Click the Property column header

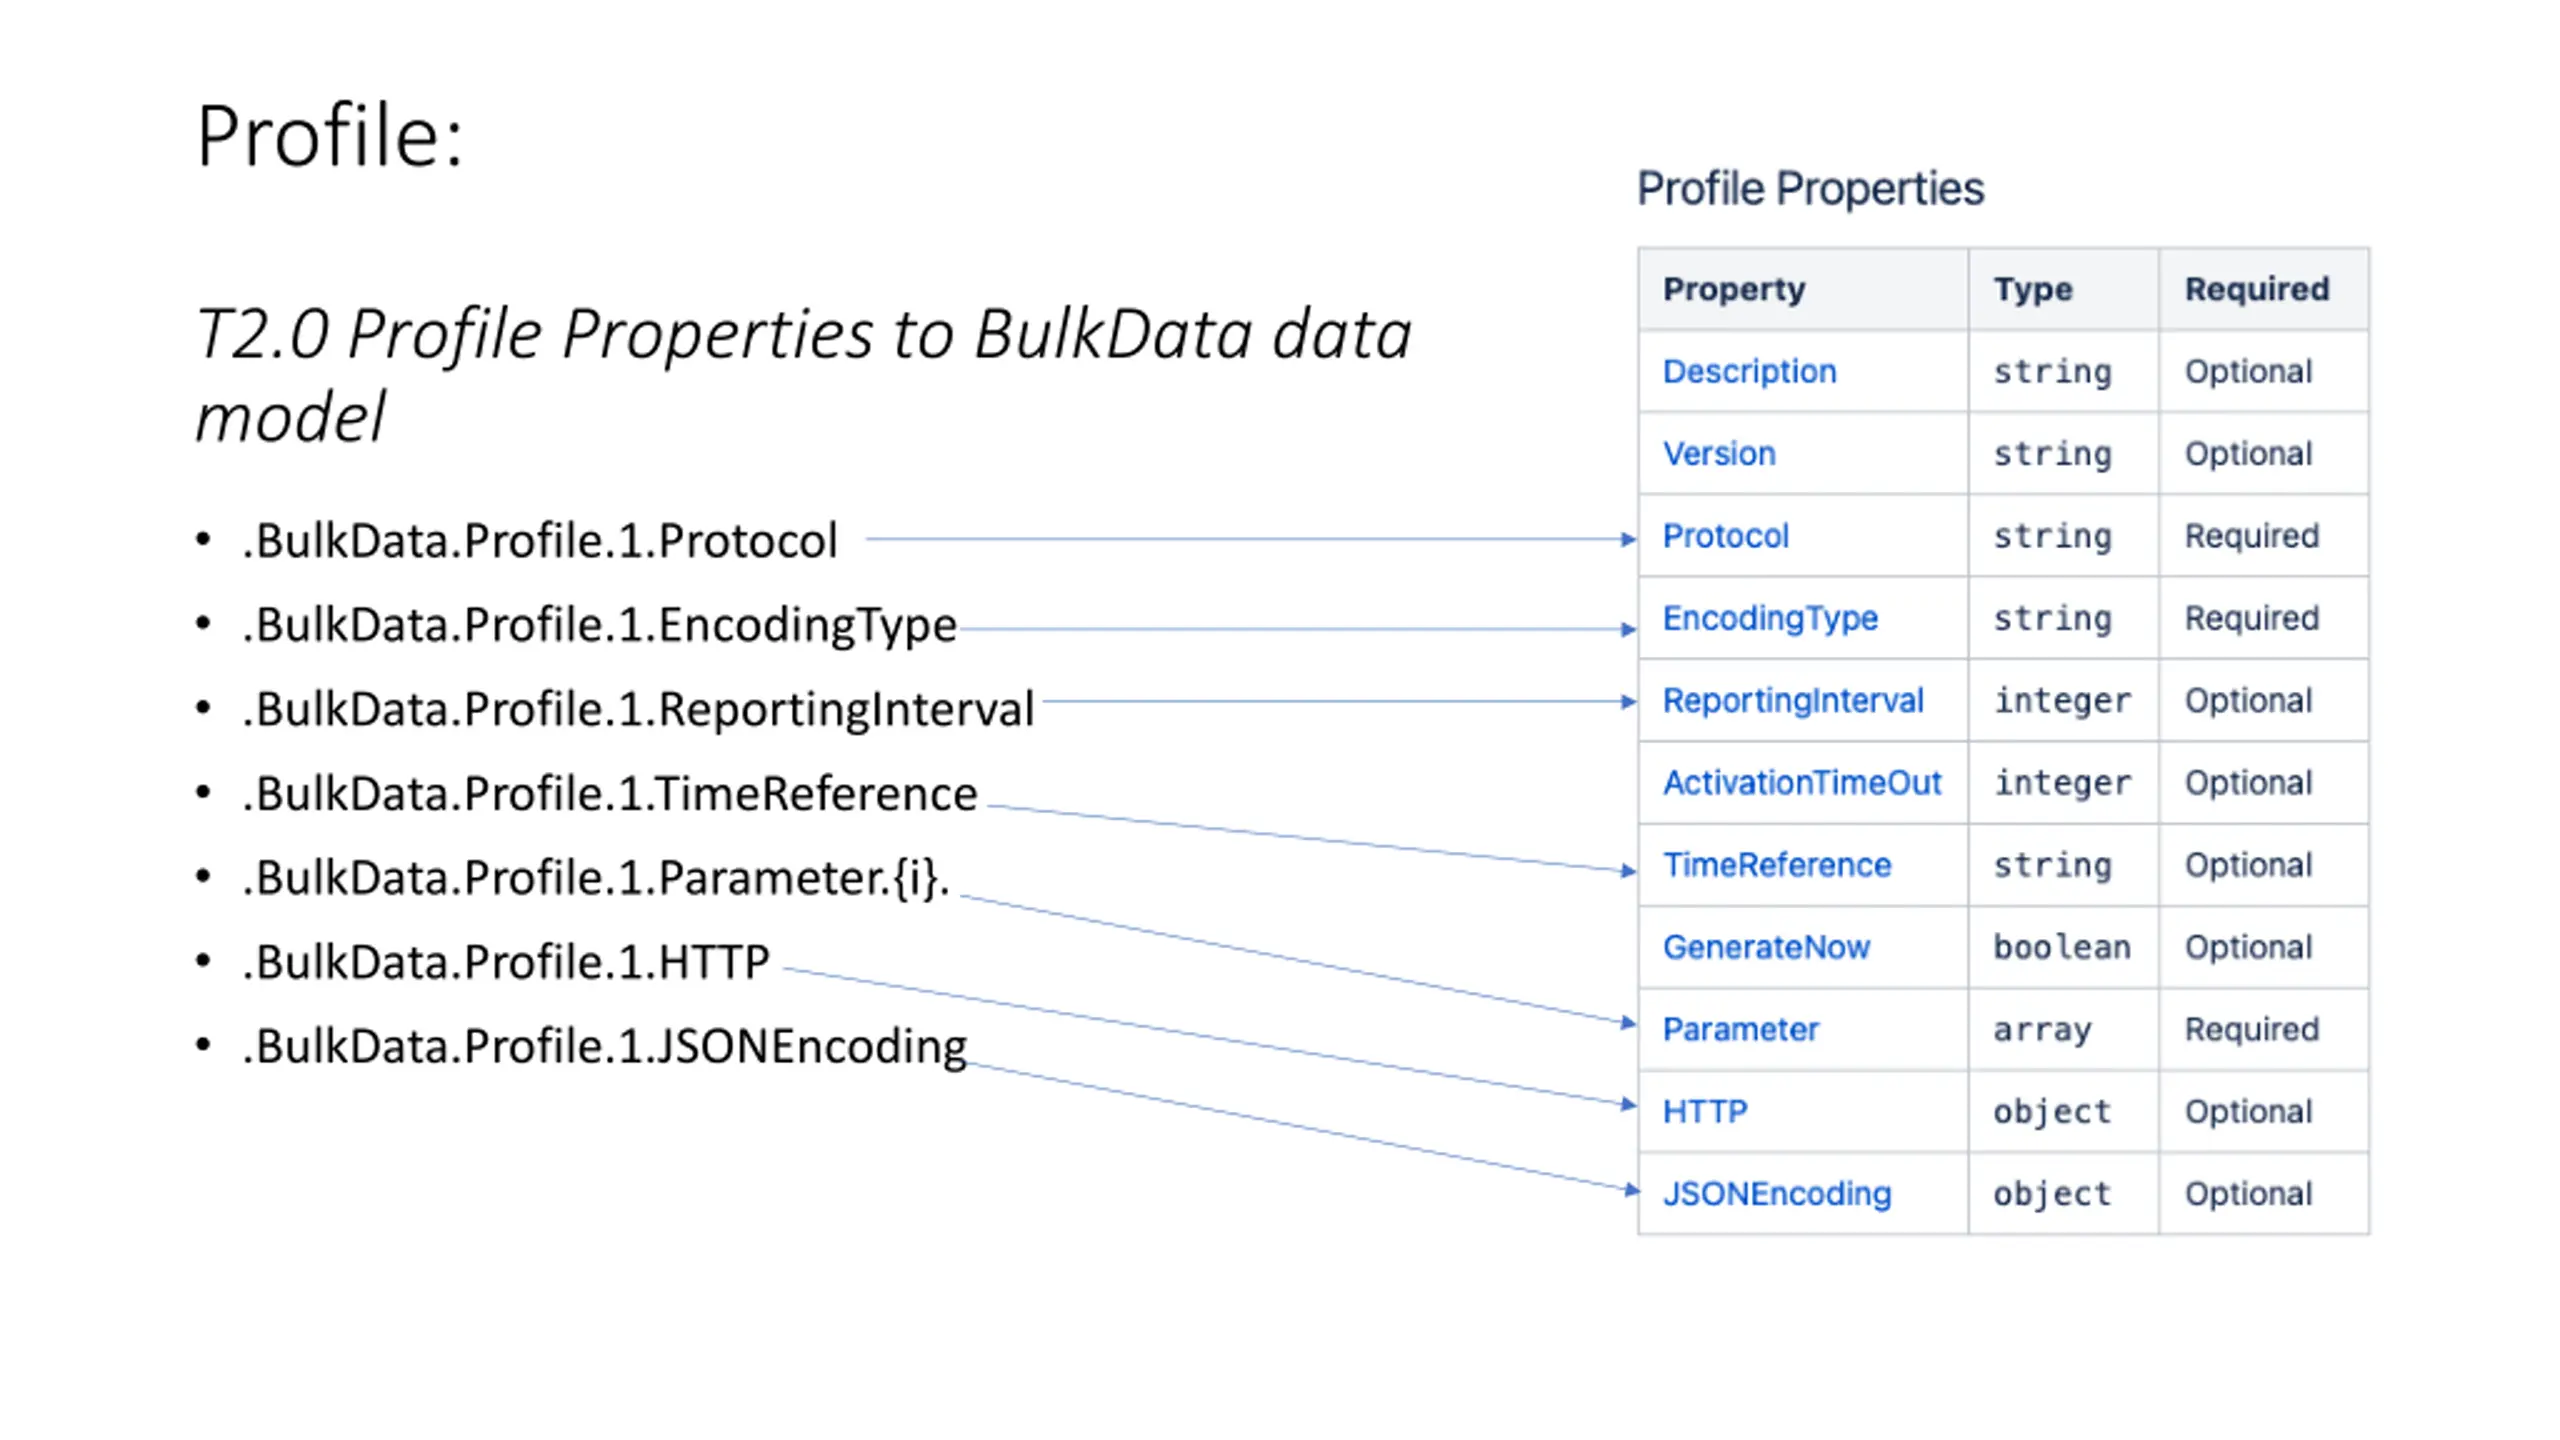click(x=1734, y=289)
